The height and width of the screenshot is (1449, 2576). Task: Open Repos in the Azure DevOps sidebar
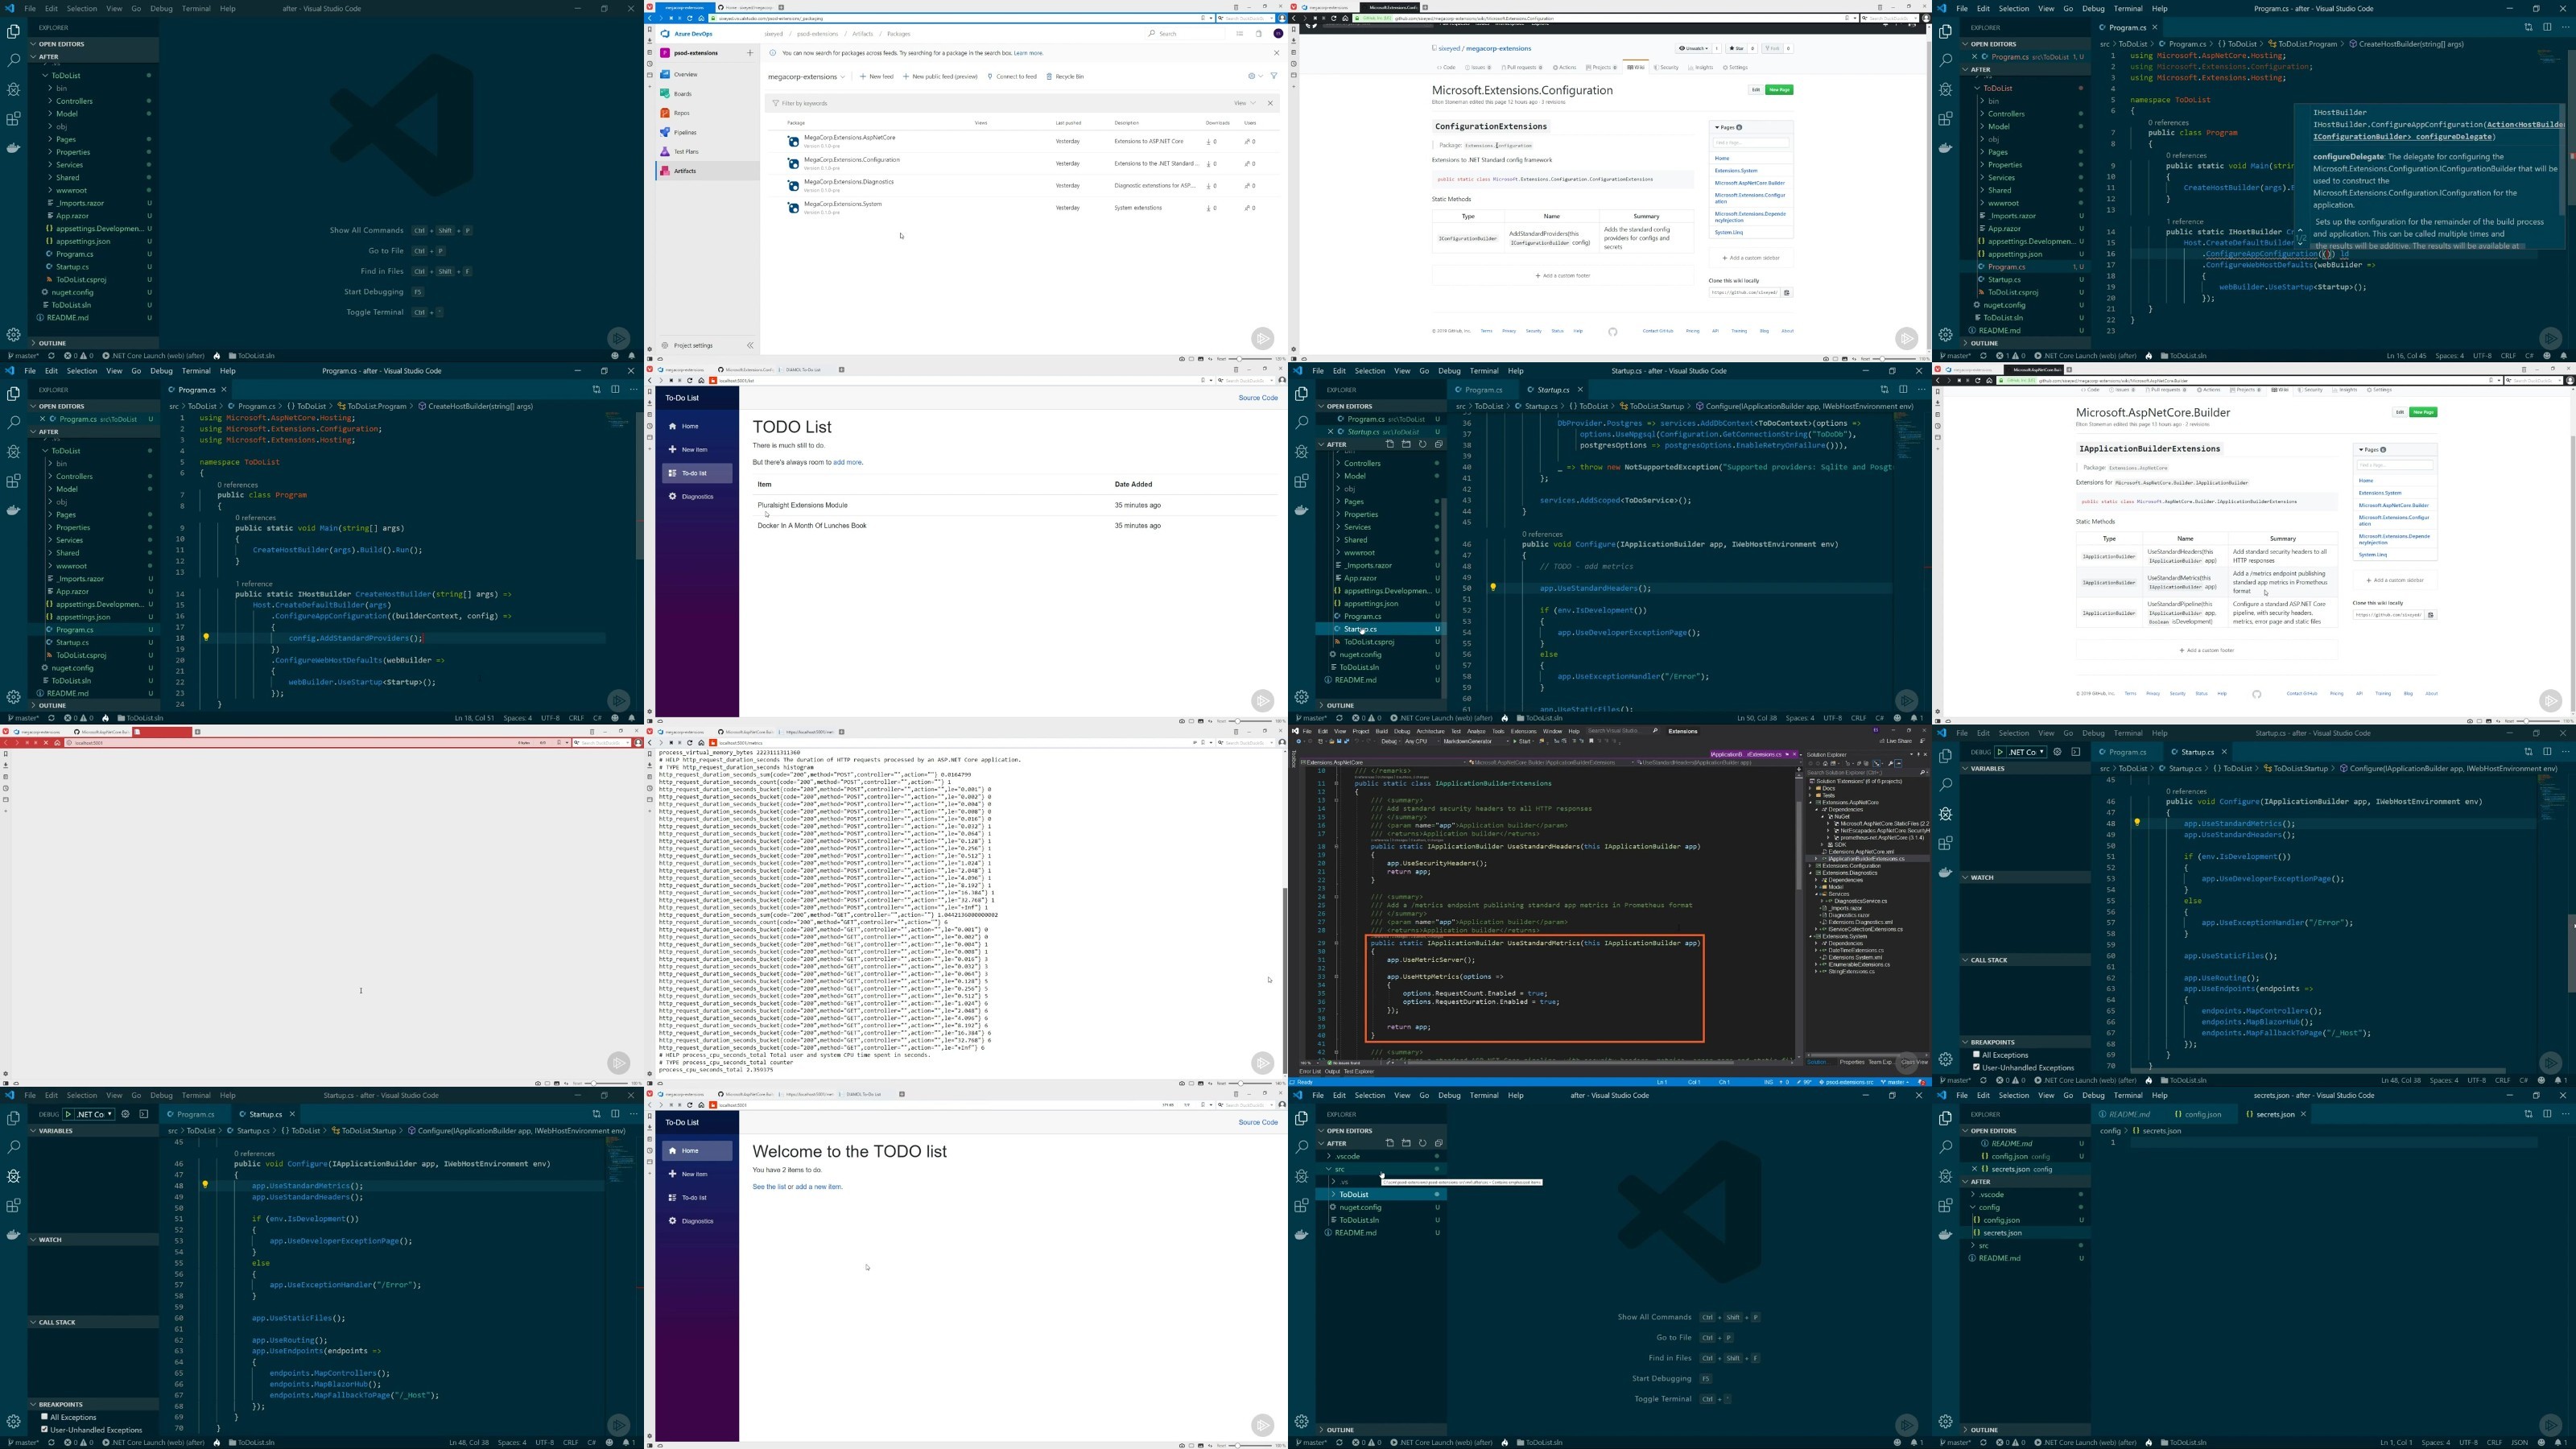tap(682, 113)
